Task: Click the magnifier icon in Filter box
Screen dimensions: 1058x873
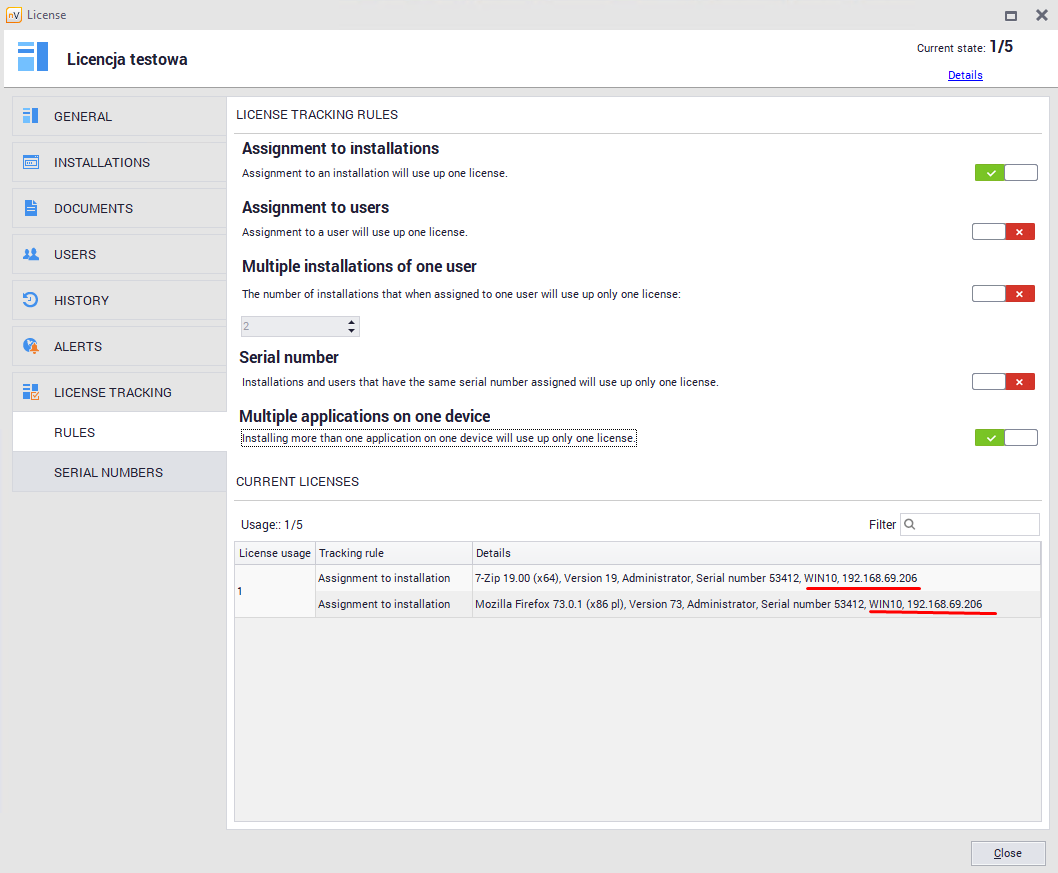Action: pos(911,524)
